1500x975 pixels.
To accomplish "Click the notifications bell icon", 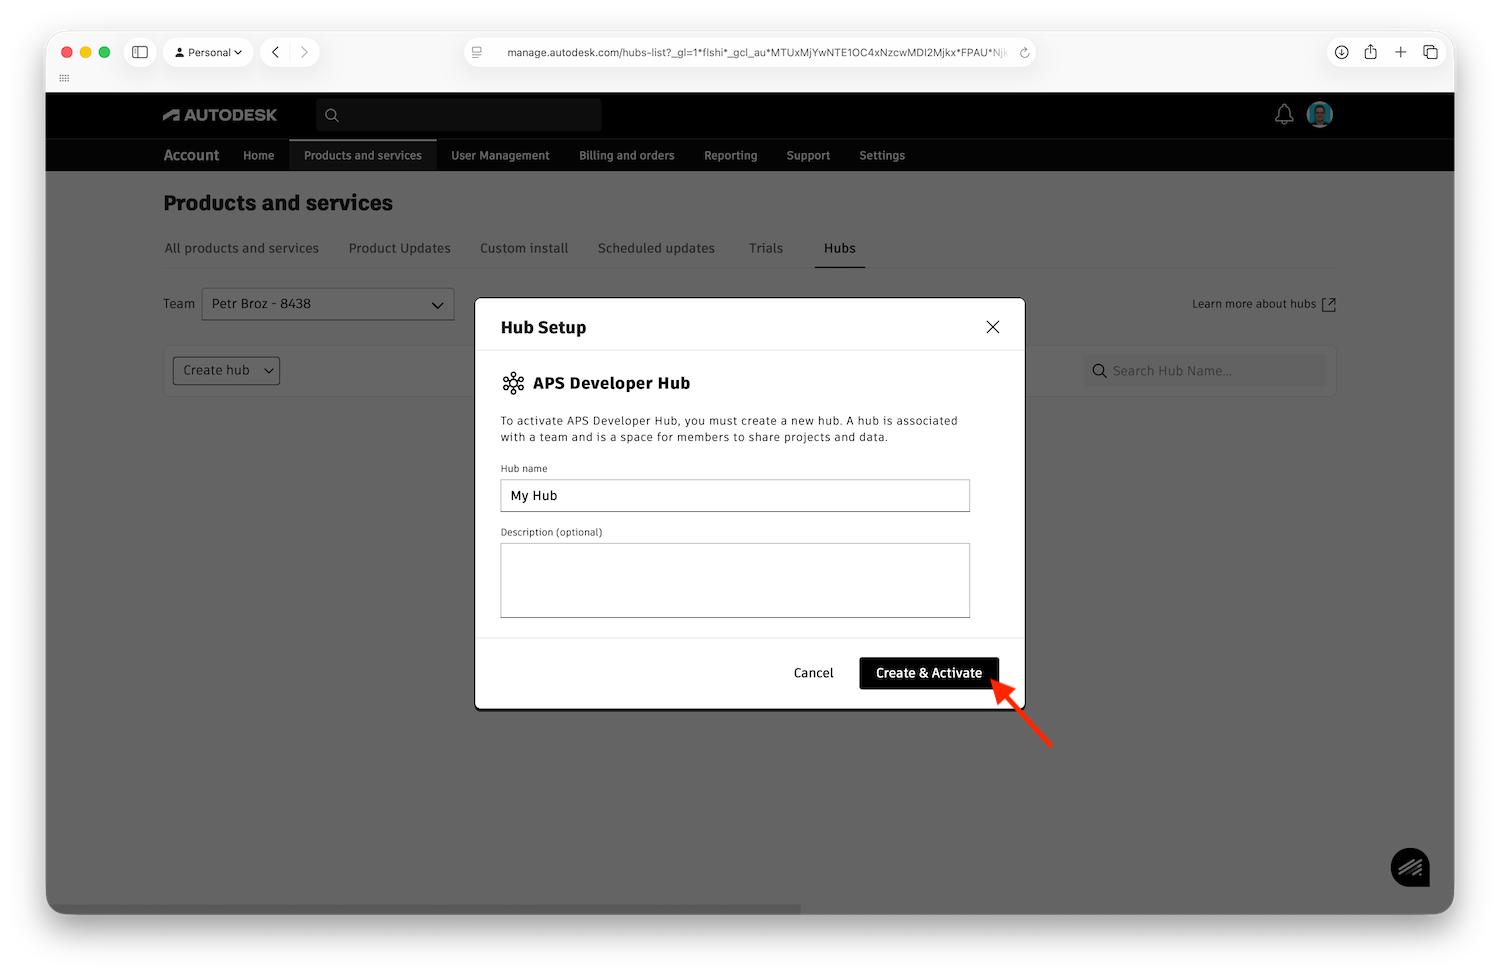I will (x=1284, y=115).
